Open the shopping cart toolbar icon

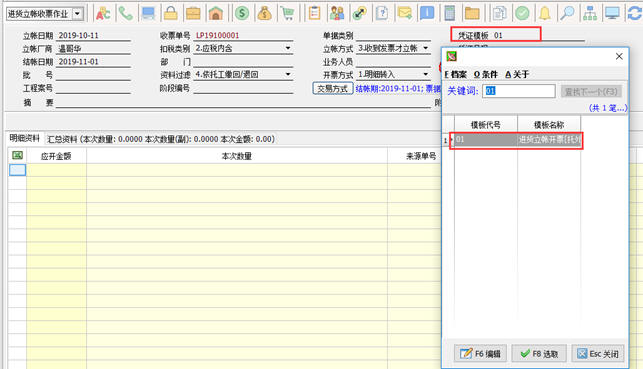[x=288, y=14]
